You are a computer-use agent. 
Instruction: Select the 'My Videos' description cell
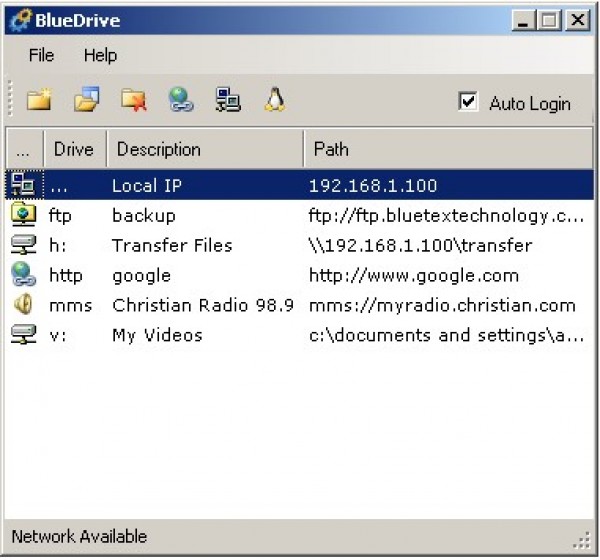157,335
